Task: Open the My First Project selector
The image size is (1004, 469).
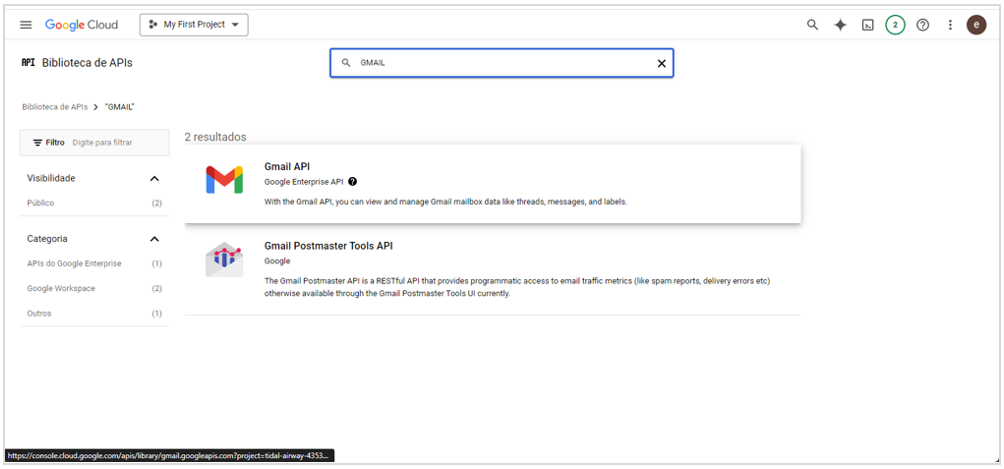Action: point(194,25)
